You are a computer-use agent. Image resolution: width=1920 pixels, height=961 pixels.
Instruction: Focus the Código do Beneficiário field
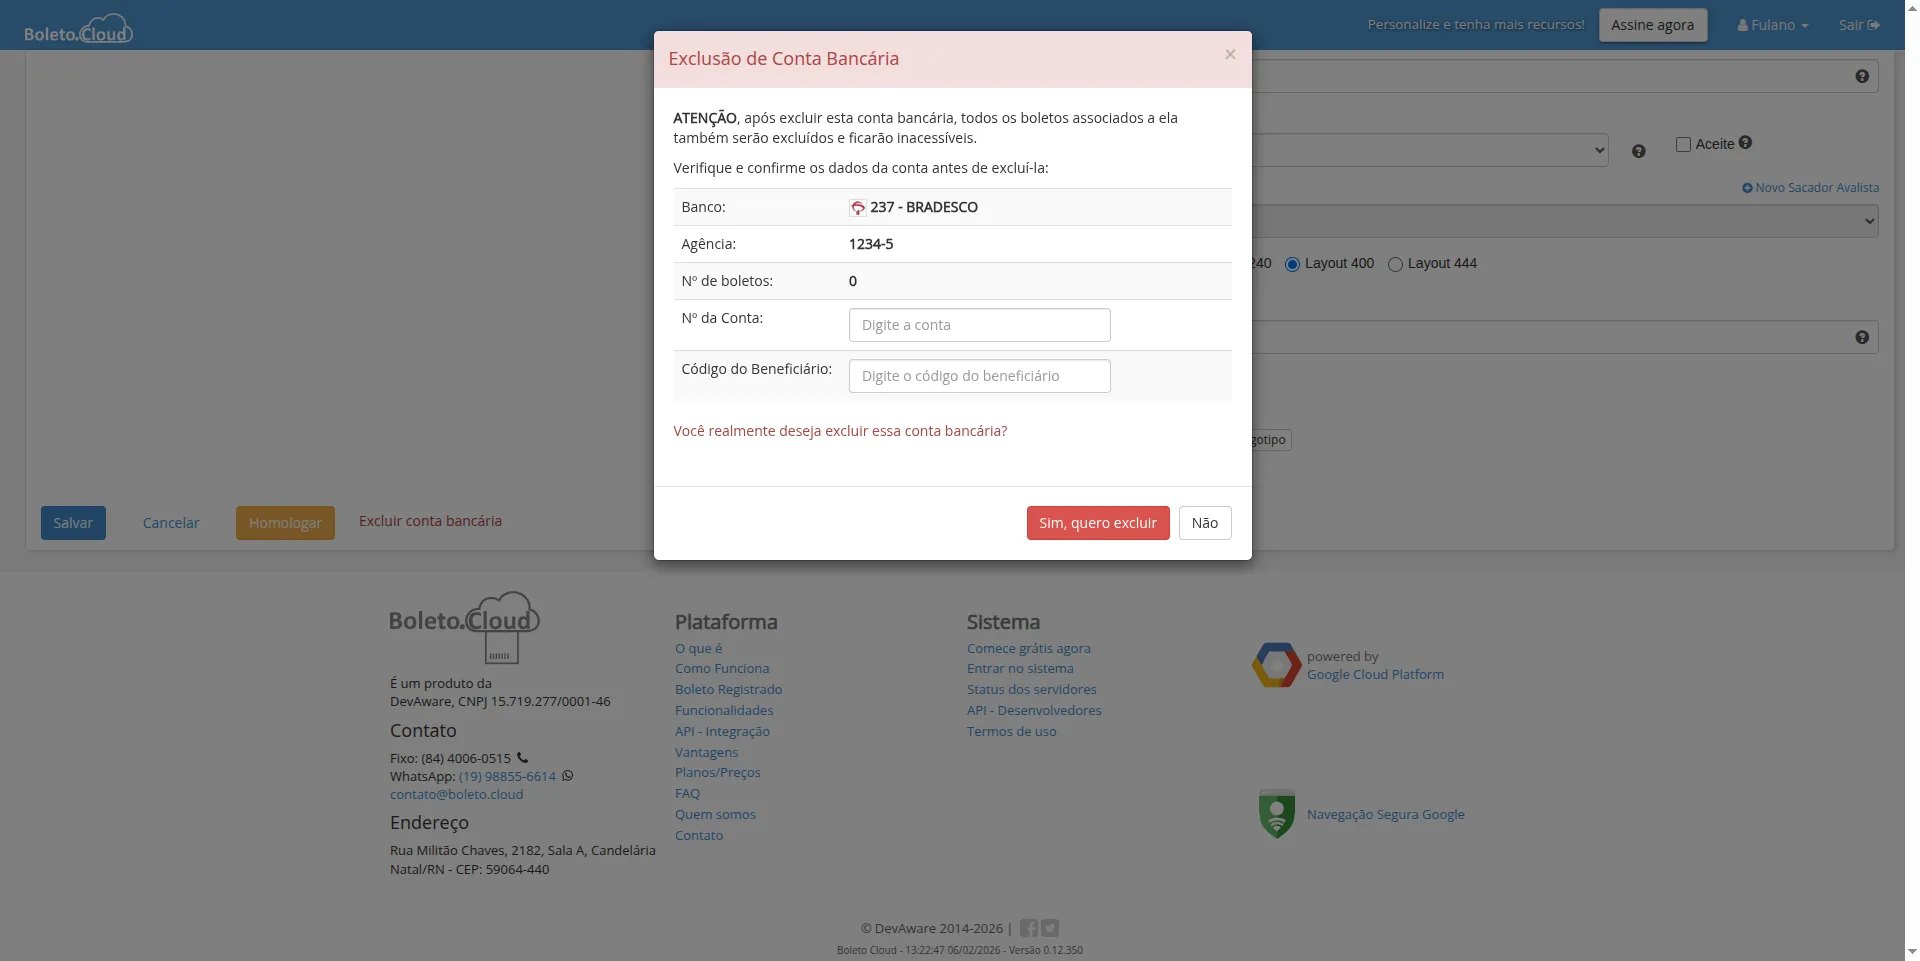tap(979, 376)
